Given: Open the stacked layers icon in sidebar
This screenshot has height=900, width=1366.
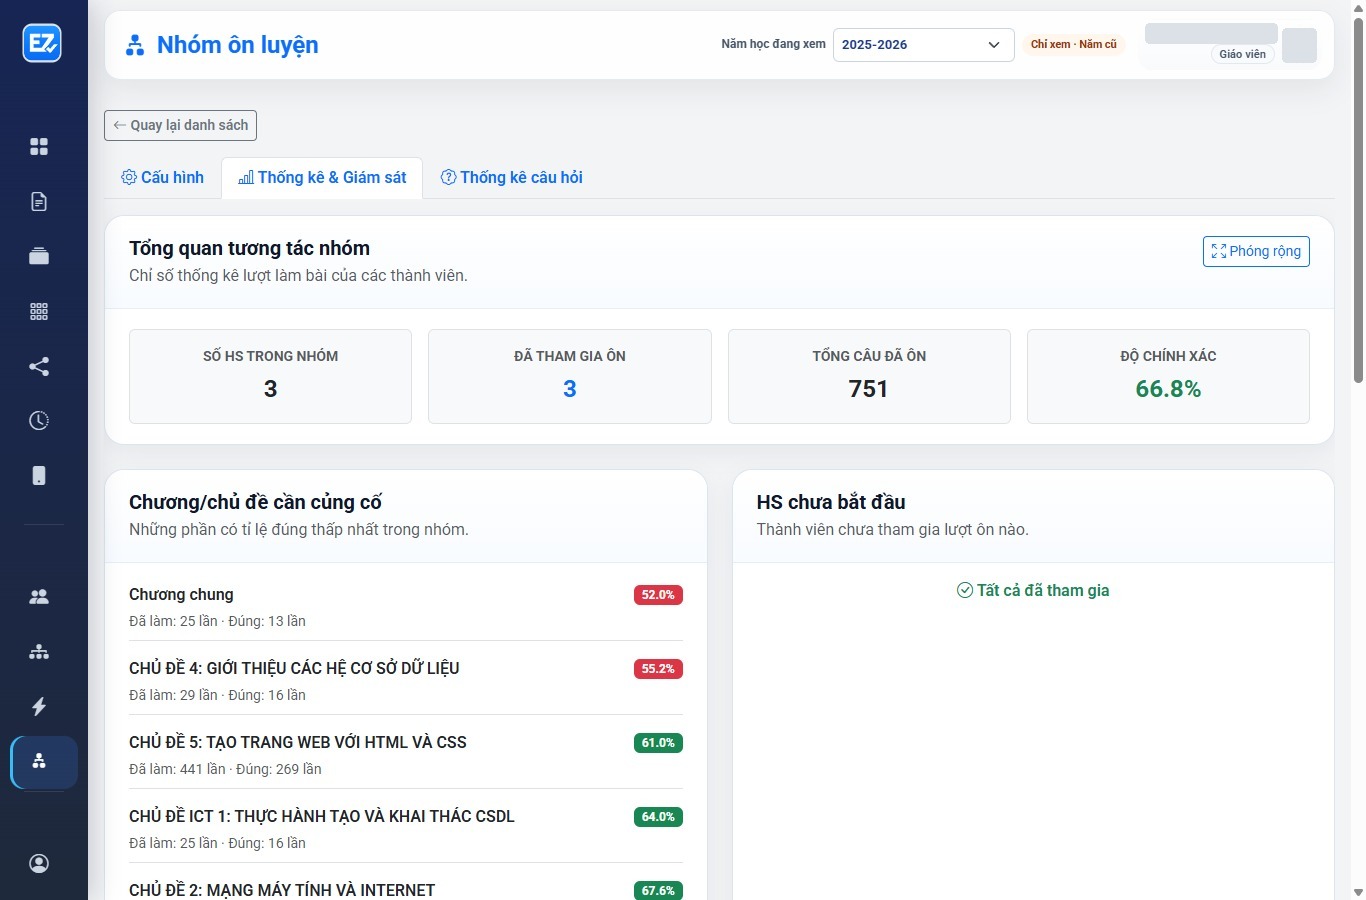Looking at the screenshot, I should [39, 256].
